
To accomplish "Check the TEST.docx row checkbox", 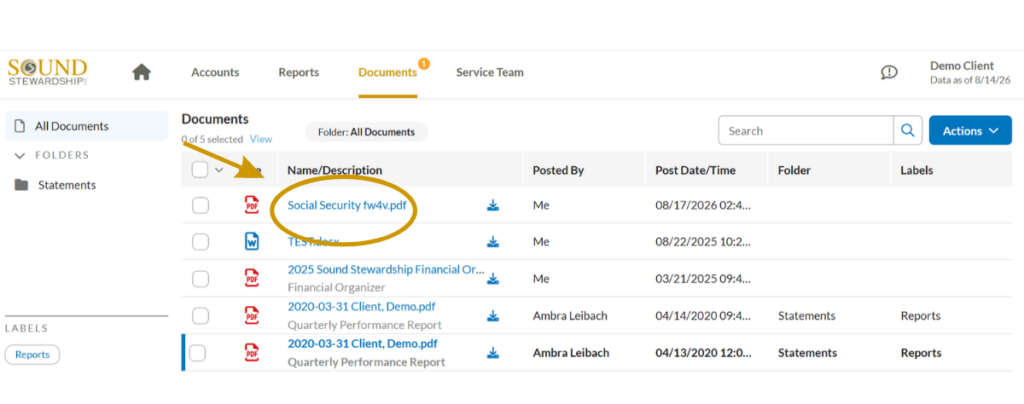I will 200,242.
